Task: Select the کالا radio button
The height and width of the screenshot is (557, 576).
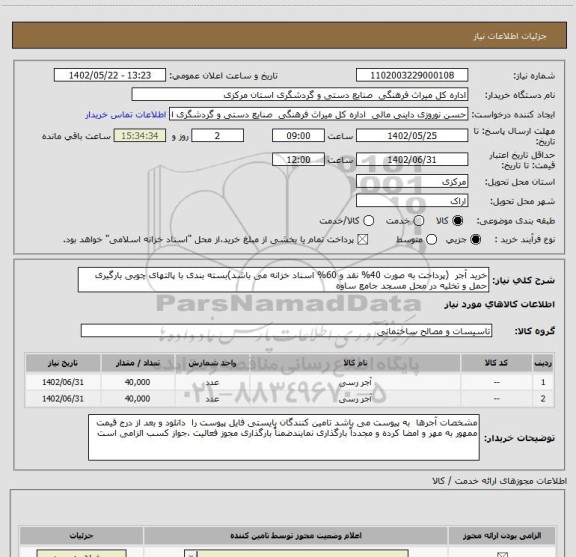Action: pyautogui.click(x=458, y=221)
